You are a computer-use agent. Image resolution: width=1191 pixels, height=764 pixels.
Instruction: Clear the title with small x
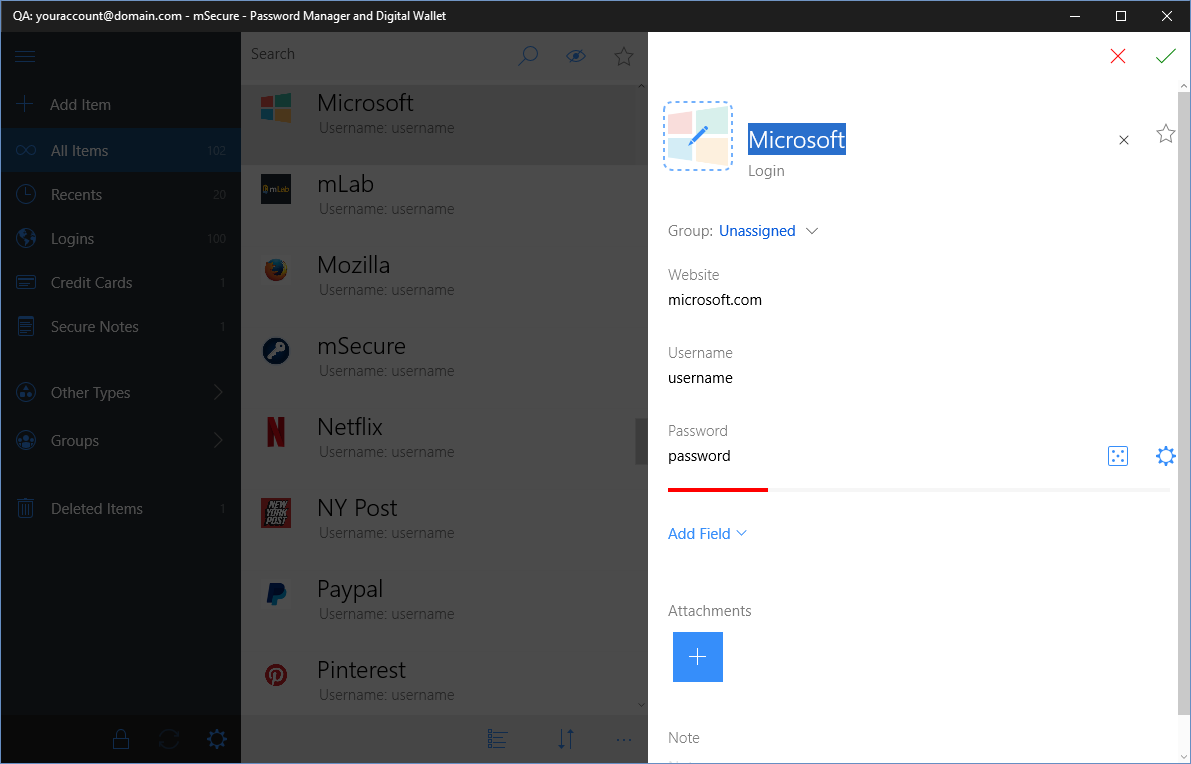1123,140
